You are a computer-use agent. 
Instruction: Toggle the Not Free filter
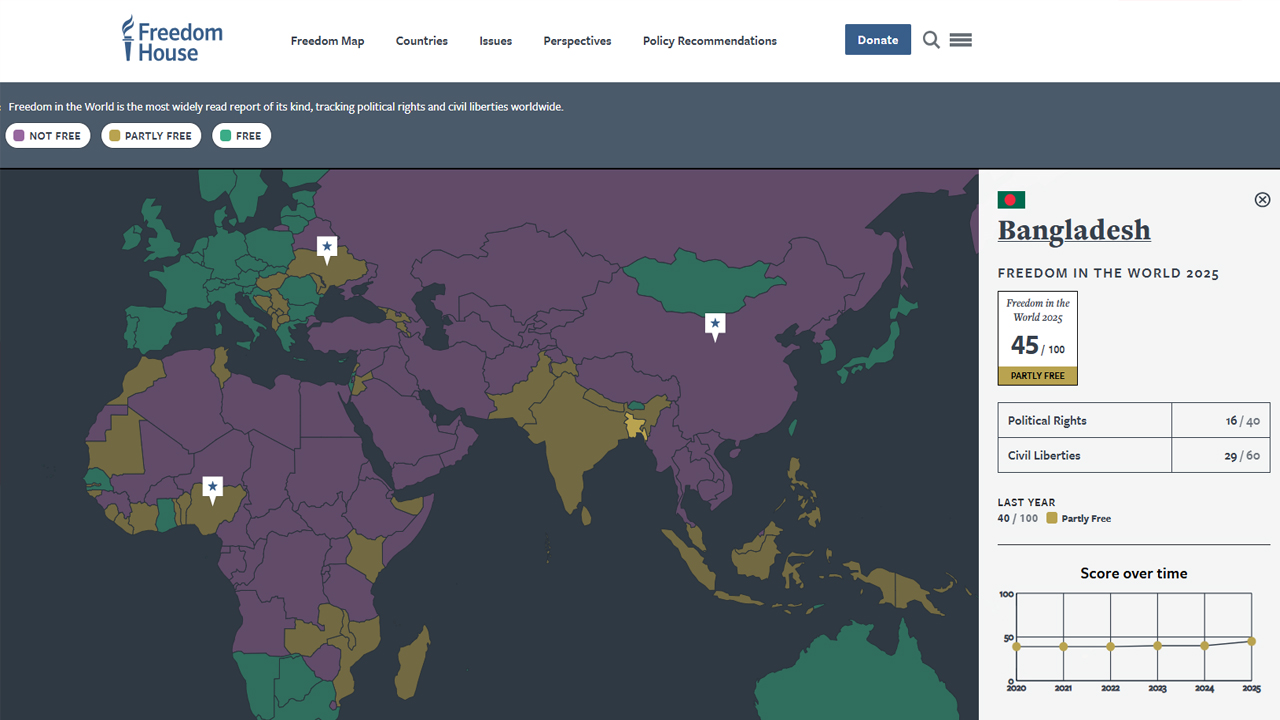[x=48, y=136]
